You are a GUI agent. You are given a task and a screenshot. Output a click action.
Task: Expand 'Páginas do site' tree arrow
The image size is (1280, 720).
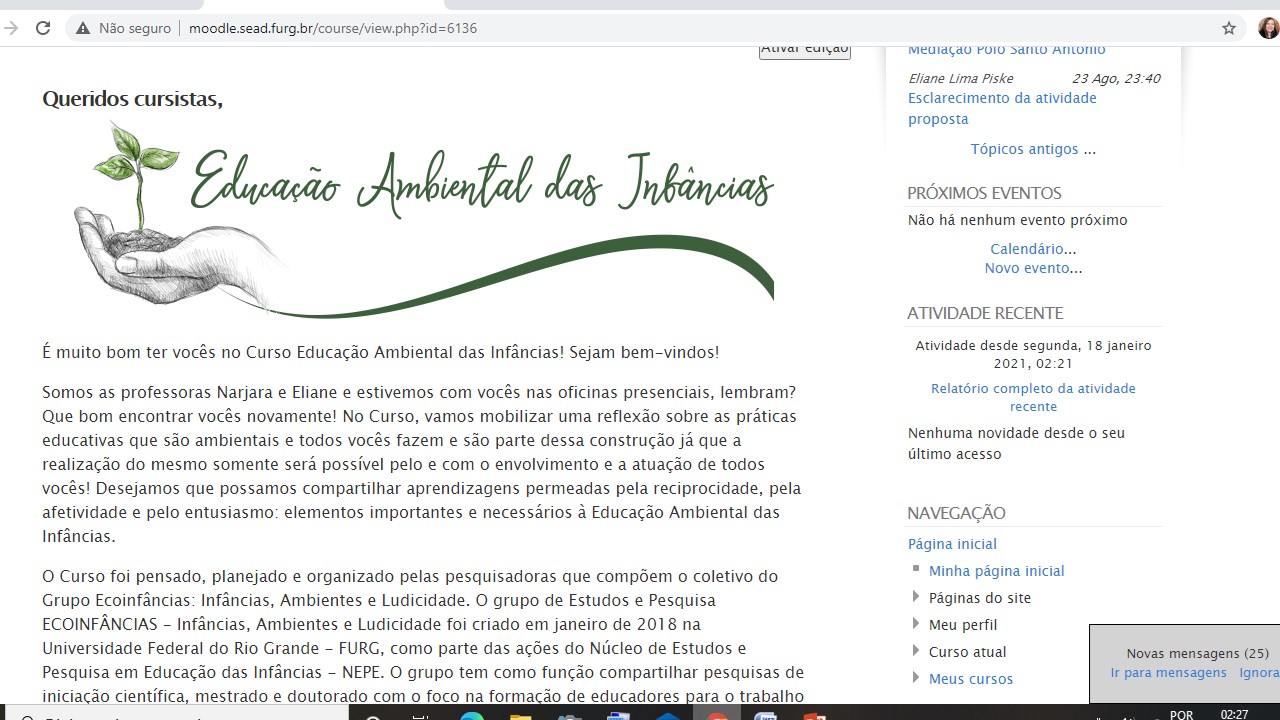click(916, 597)
